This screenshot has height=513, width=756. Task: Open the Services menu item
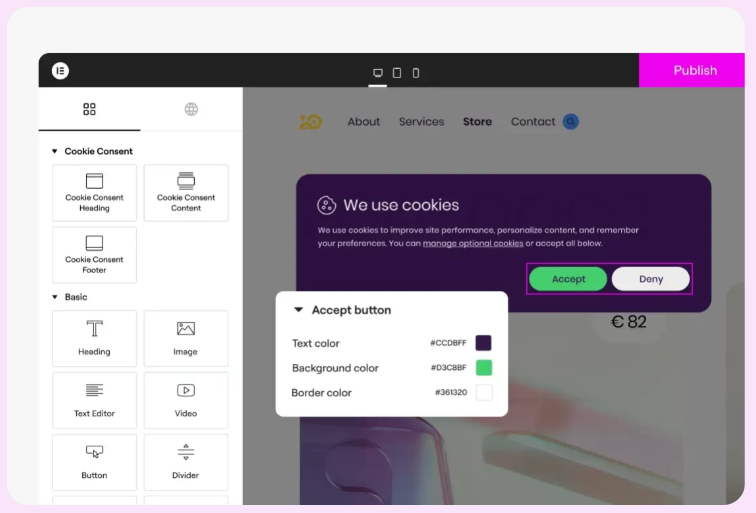tap(421, 122)
